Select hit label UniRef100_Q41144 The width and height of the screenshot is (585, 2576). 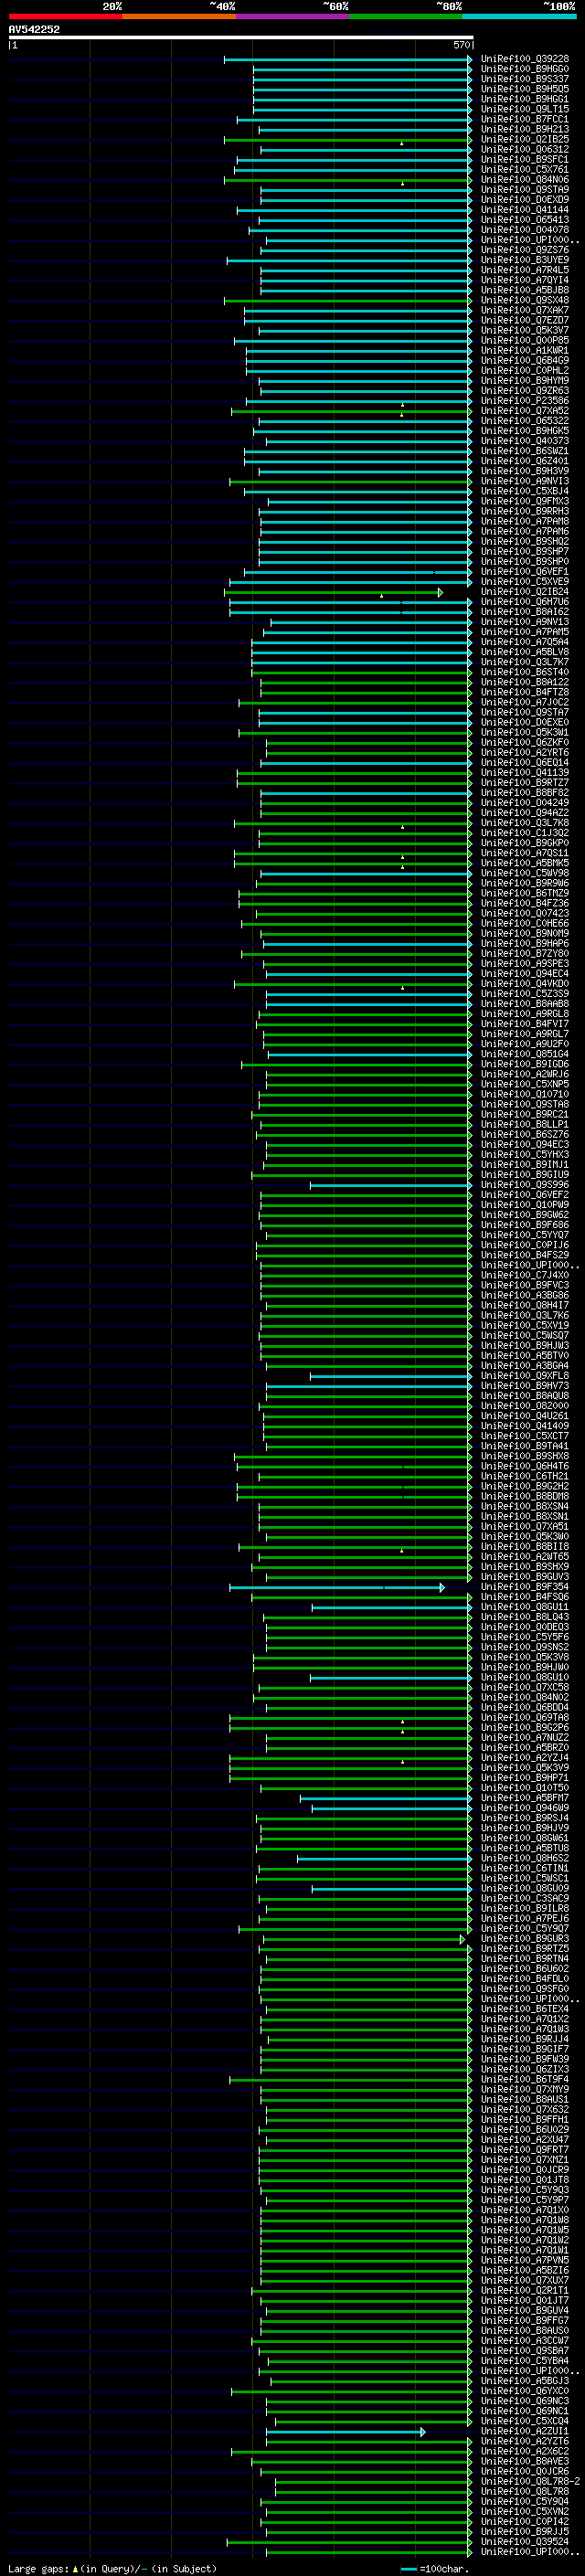[525, 210]
